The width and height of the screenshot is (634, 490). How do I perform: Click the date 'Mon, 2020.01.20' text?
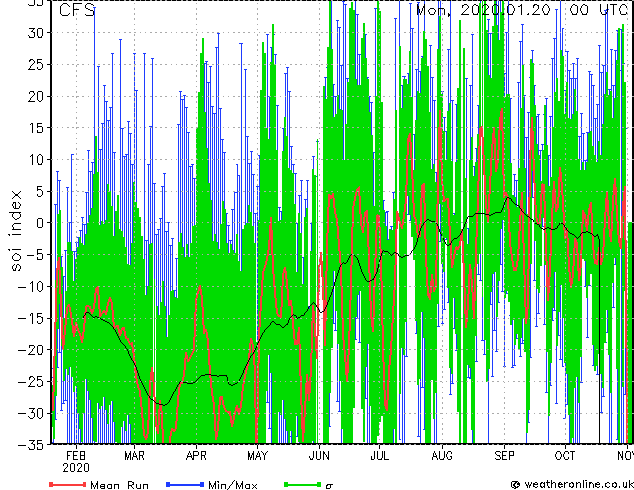tap(483, 10)
